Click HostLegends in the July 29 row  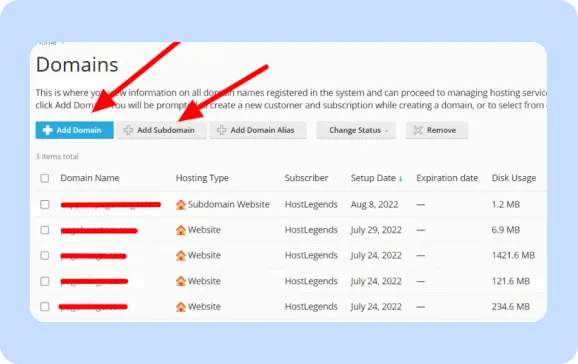(x=311, y=230)
